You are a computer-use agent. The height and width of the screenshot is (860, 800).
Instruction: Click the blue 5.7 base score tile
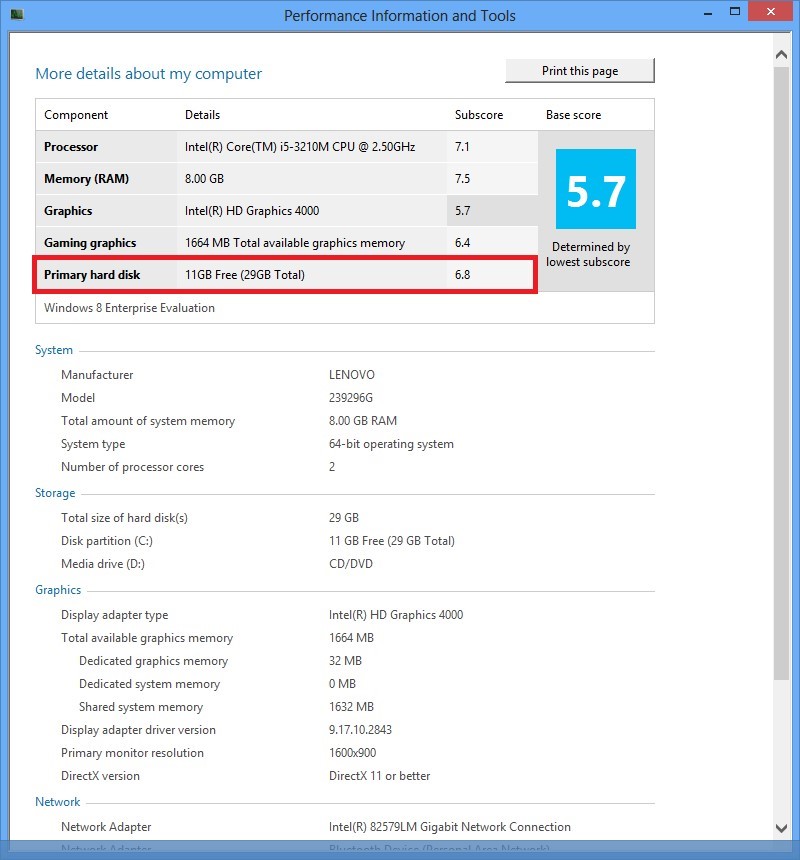coord(596,190)
